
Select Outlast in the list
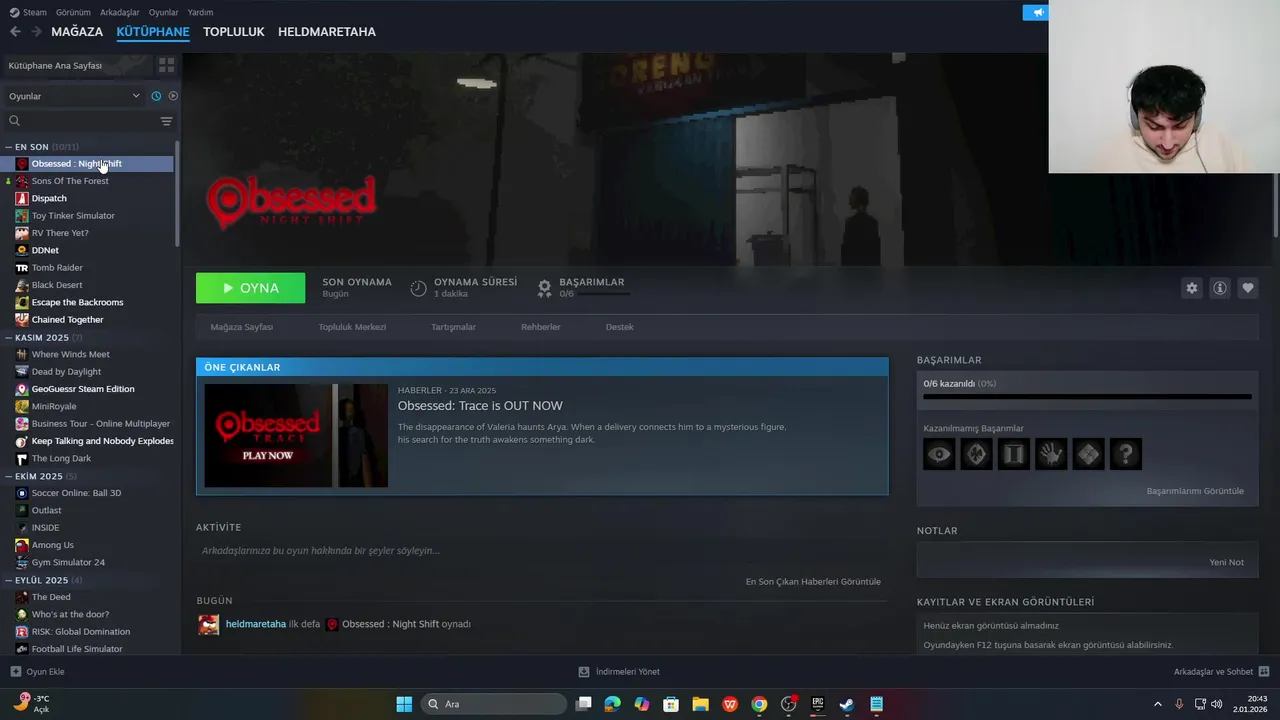(x=46, y=510)
